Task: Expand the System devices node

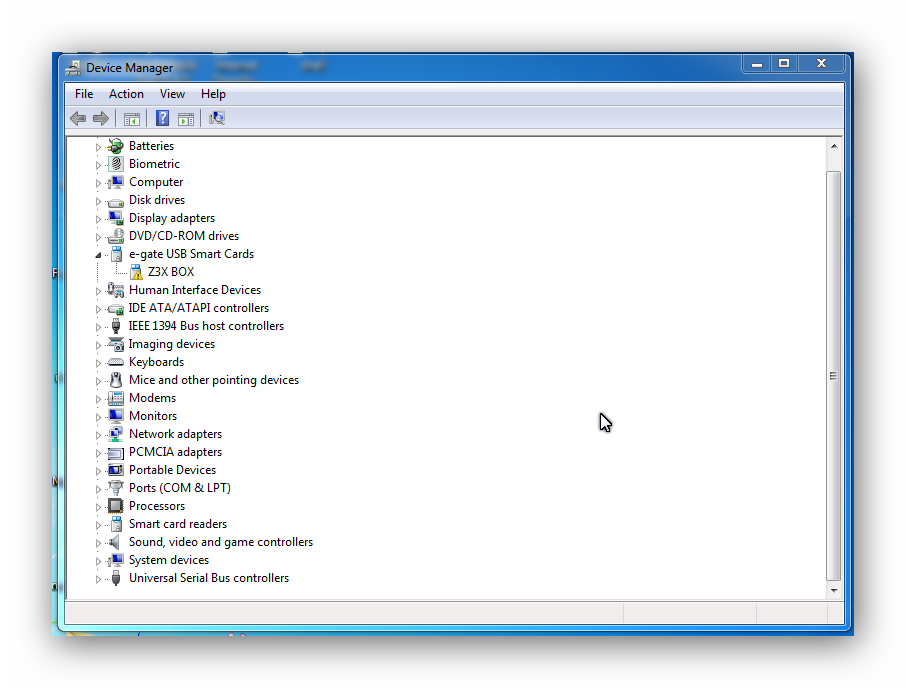Action: (x=98, y=561)
